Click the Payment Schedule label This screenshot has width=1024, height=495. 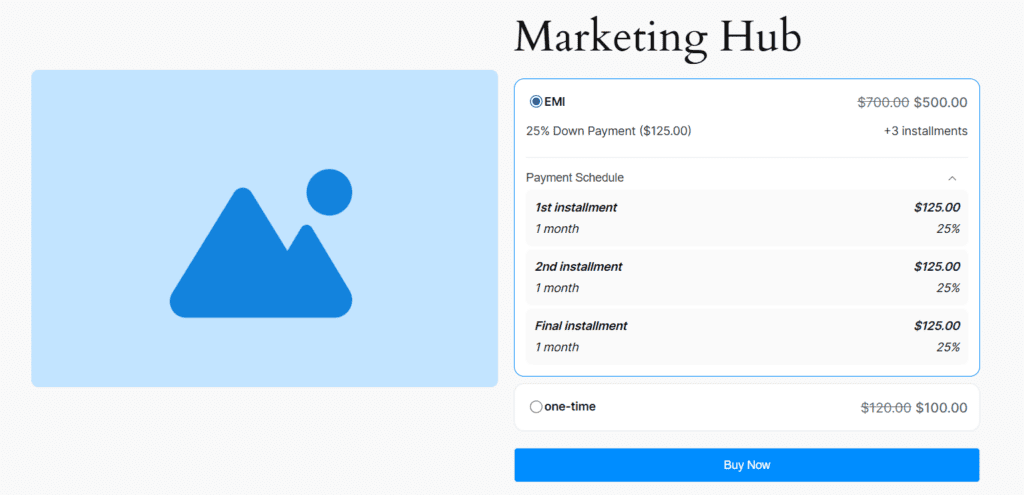[575, 178]
